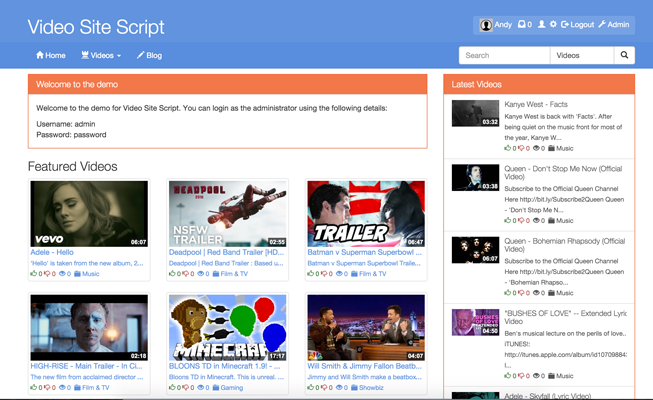Open Batman v Superman Superbowl title link

364,252
